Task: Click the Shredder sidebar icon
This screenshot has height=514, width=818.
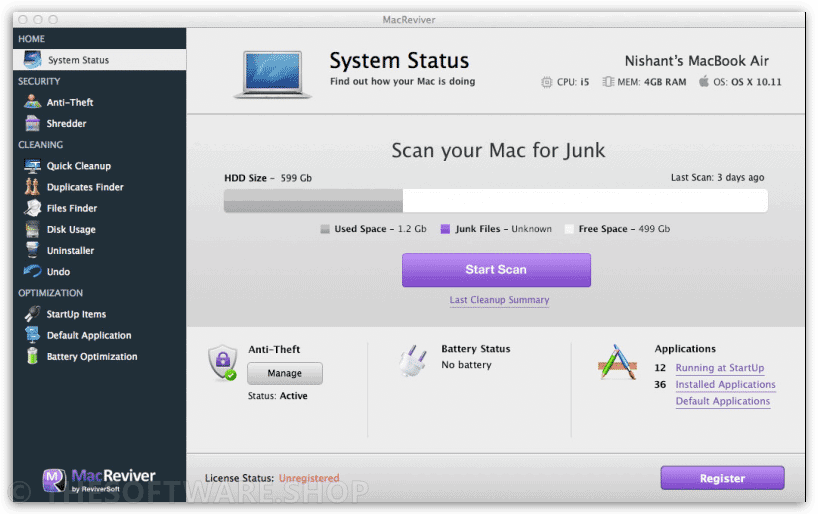Action: pyautogui.click(x=32, y=123)
